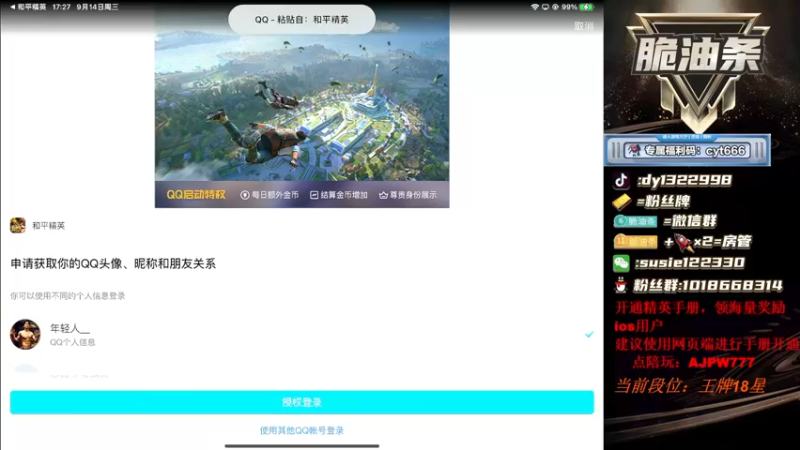Click the :susie122330 WeChat ID text

pyautogui.click(x=690, y=263)
